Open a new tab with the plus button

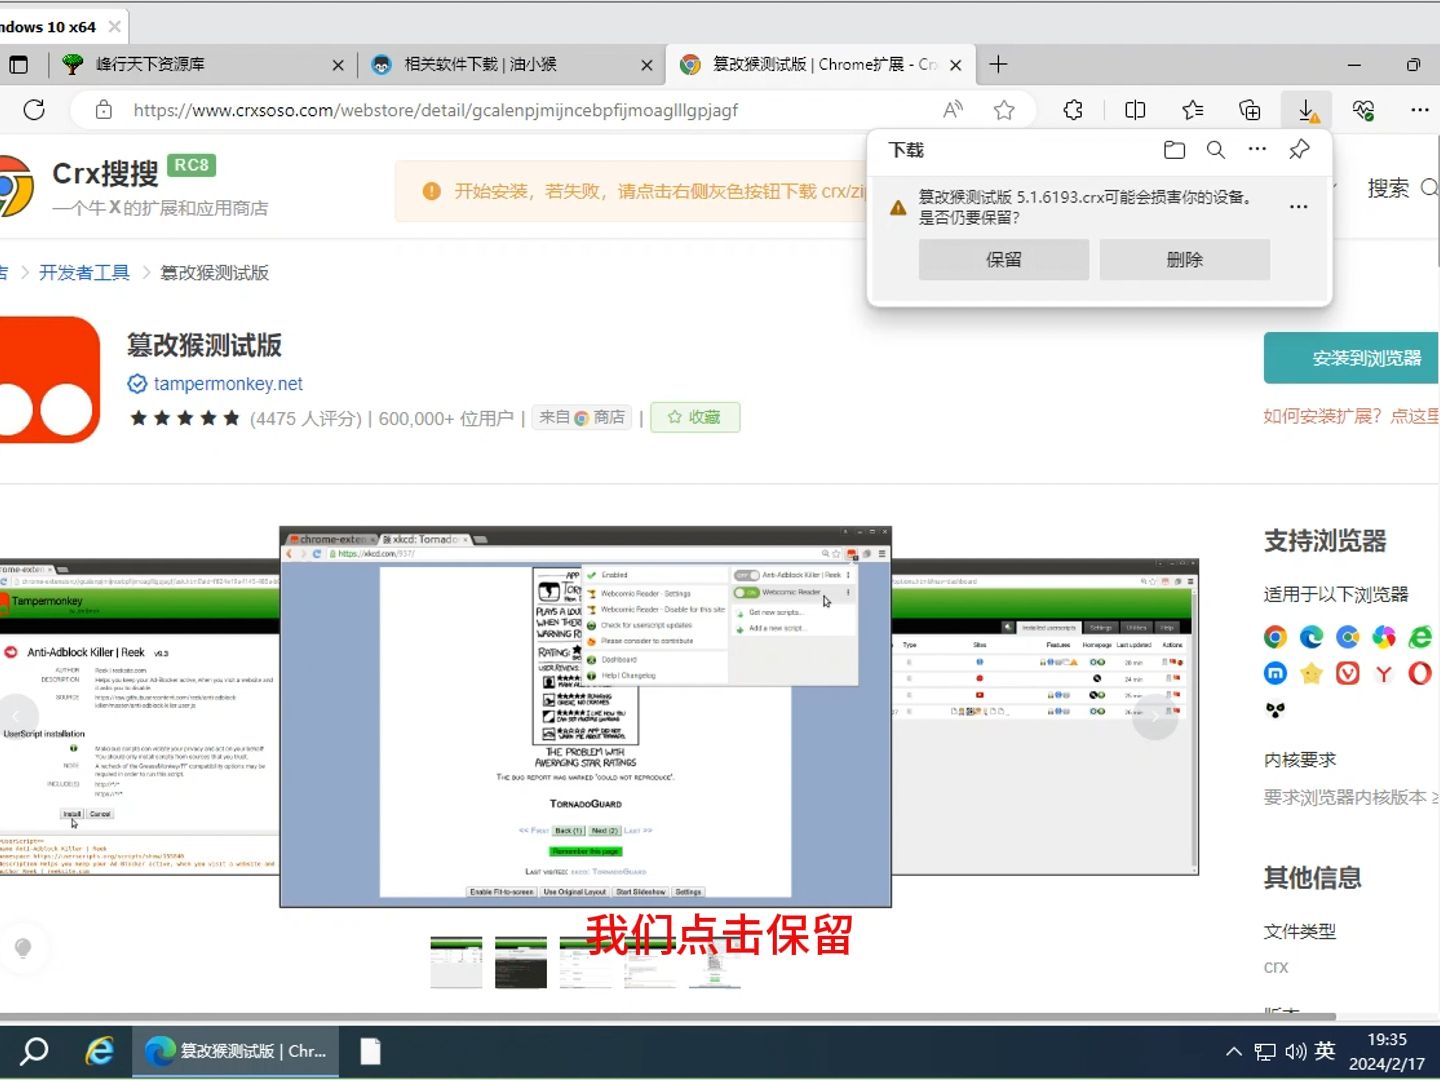coord(998,65)
